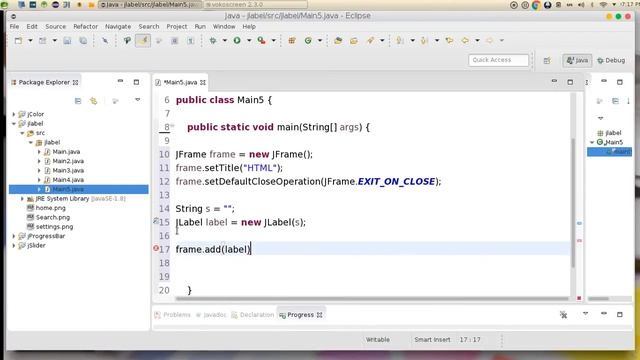Open the Package Explorer view menu arrow
Screen dimensions: 640x360
tap(138, 100)
